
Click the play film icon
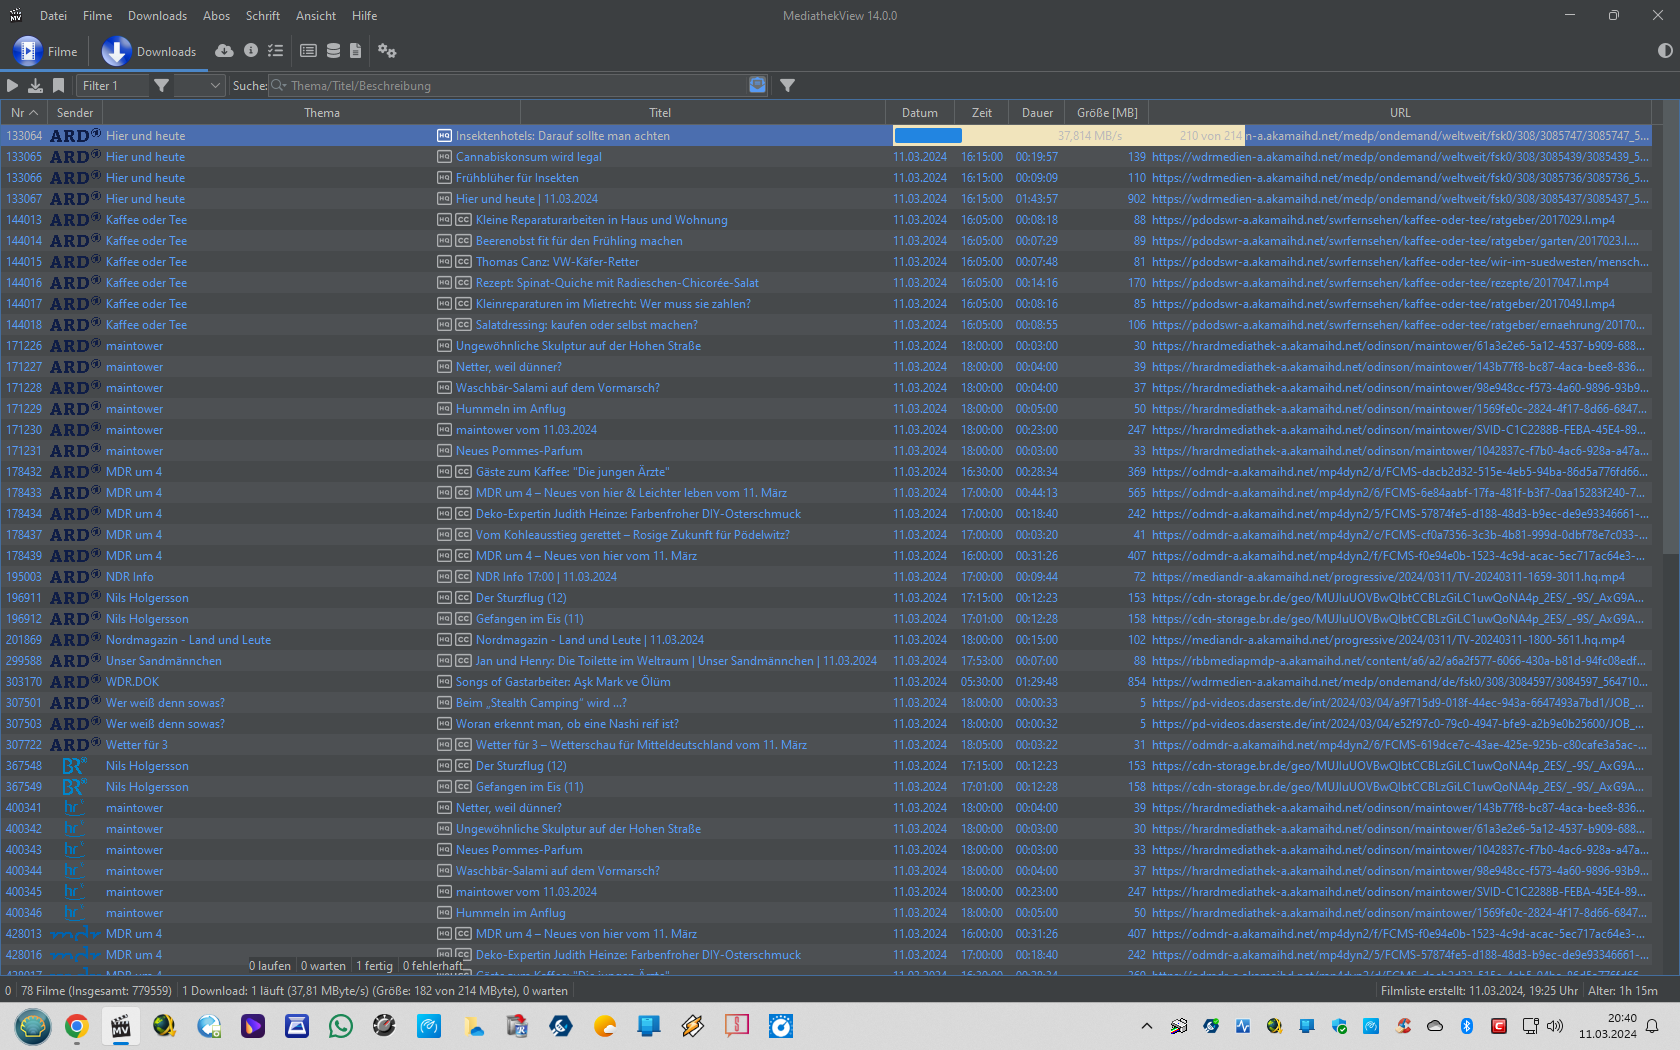click(13, 86)
